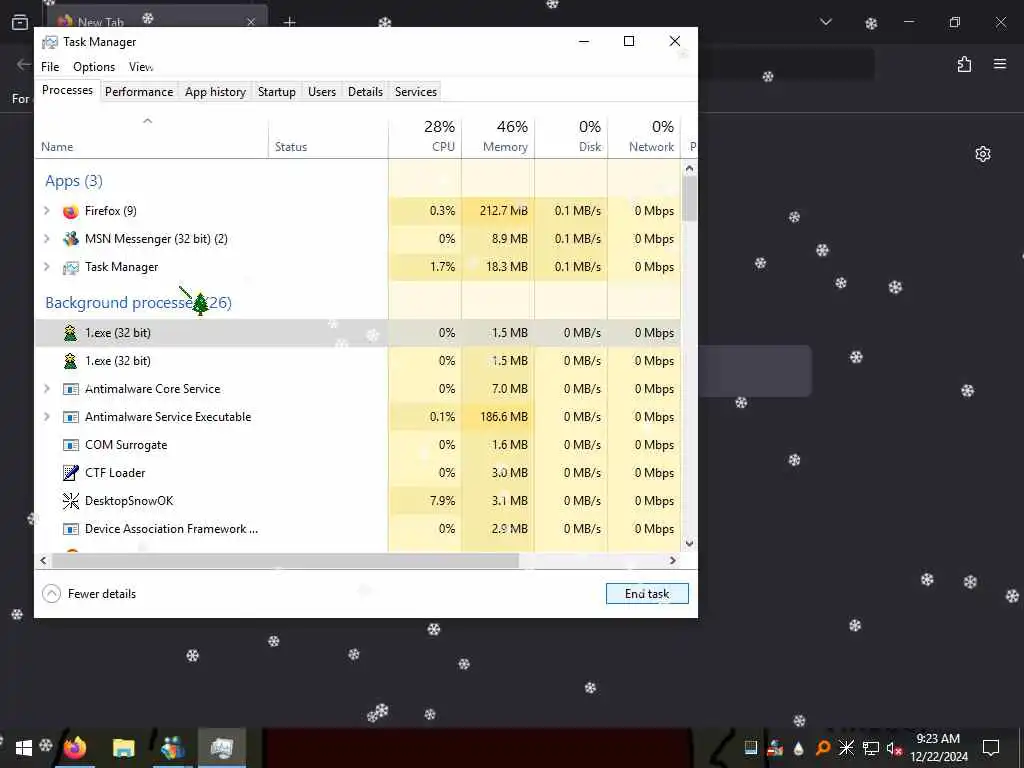Expand Antimalware Core Service group
1024x768 pixels.
click(46, 389)
